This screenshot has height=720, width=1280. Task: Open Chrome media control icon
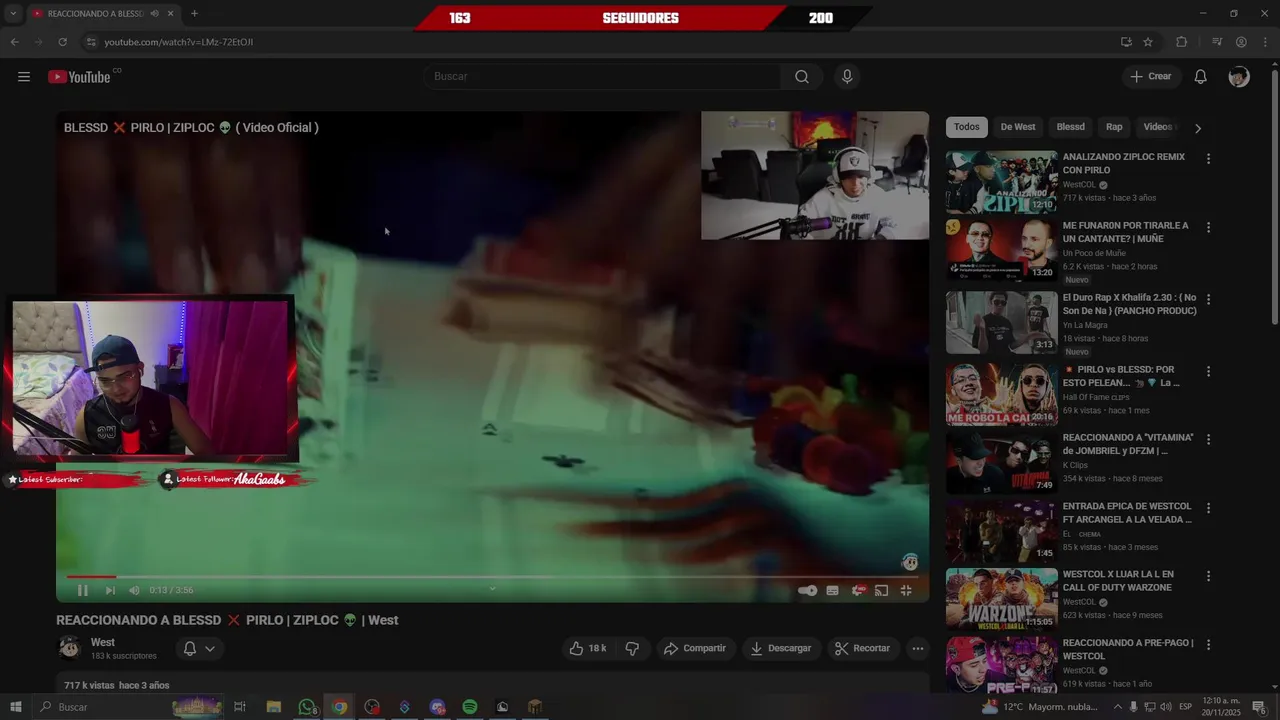pos(1217,42)
